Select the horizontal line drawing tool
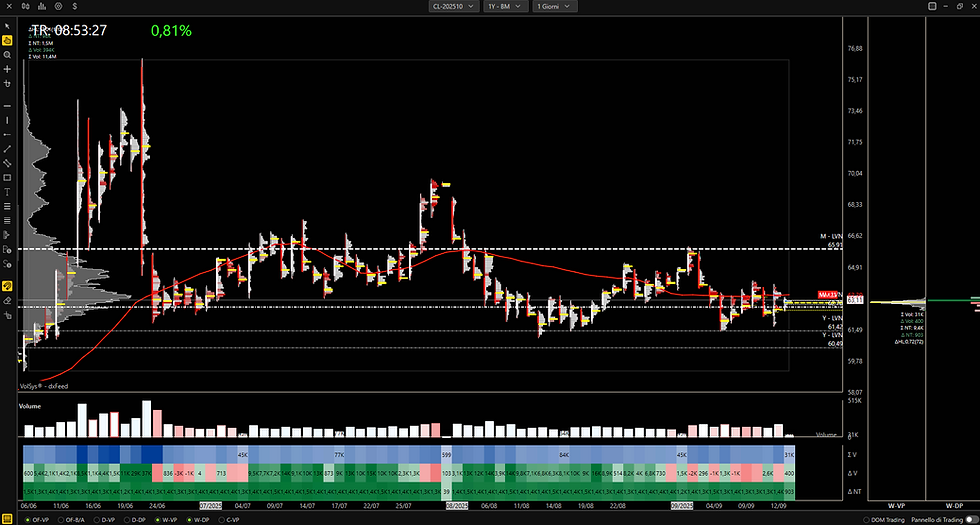This screenshot has height=525, width=980. point(7,106)
